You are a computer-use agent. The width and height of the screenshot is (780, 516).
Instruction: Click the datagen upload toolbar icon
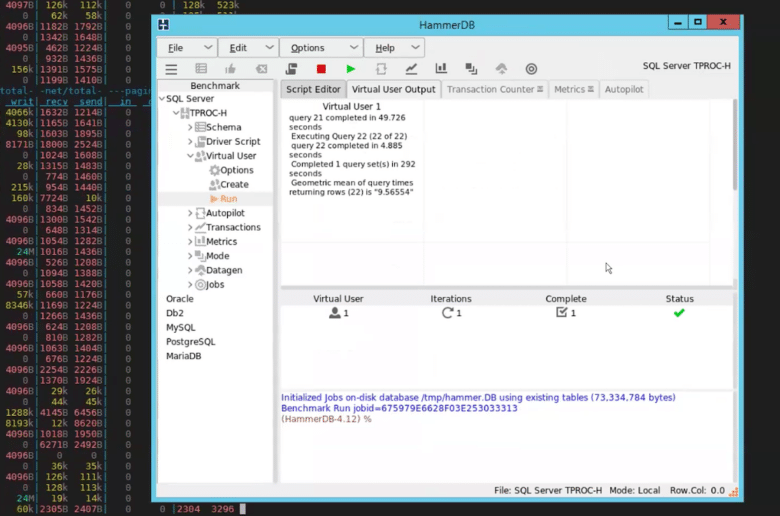[x=501, y=69]
